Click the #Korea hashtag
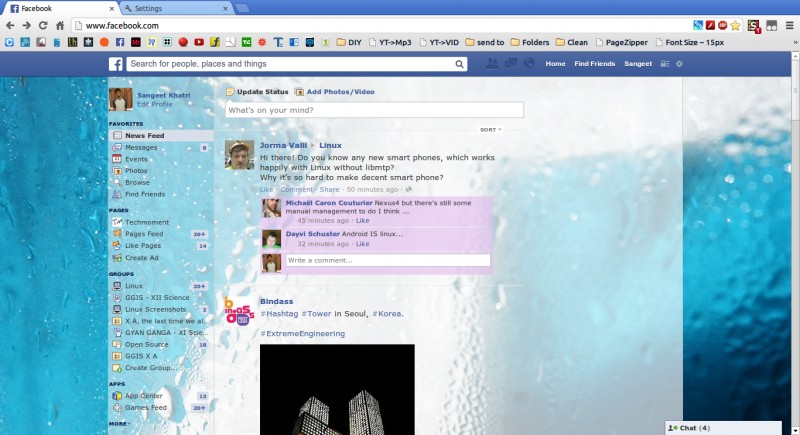The height and width of the screenshot is (435, 800). [x=388, y=314]
